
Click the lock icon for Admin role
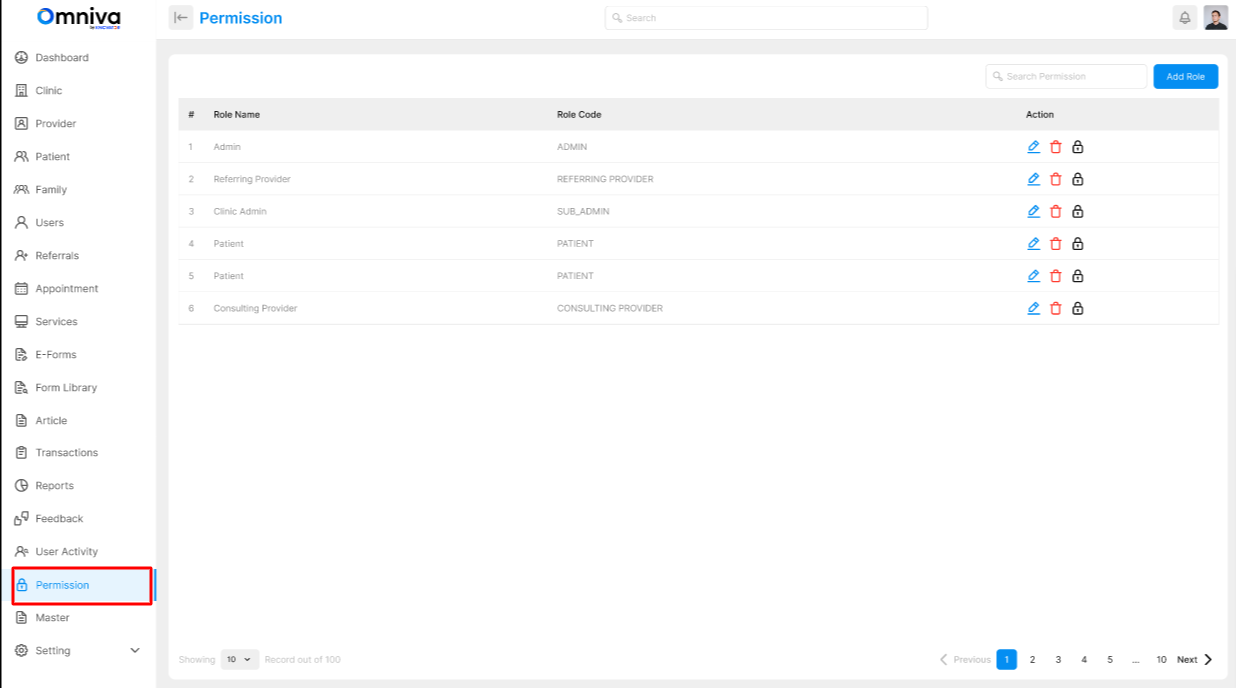coord(1077,147)
